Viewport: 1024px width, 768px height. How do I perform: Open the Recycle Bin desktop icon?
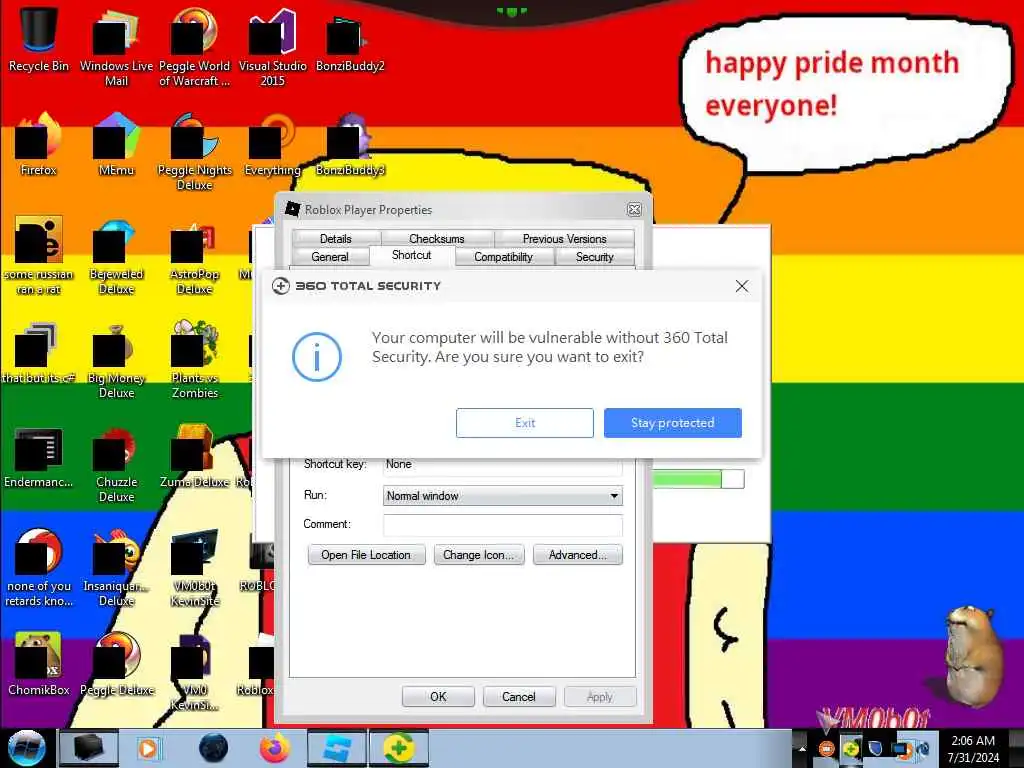coord(39,39)
